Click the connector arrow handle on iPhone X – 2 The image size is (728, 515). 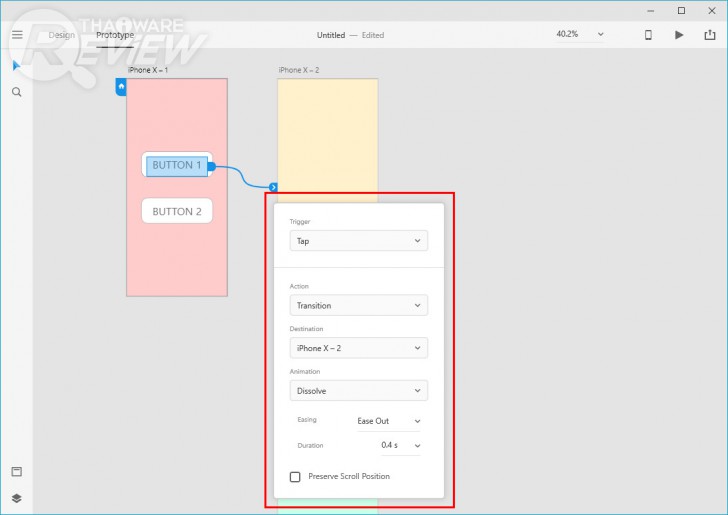click(x=273, y=187)
